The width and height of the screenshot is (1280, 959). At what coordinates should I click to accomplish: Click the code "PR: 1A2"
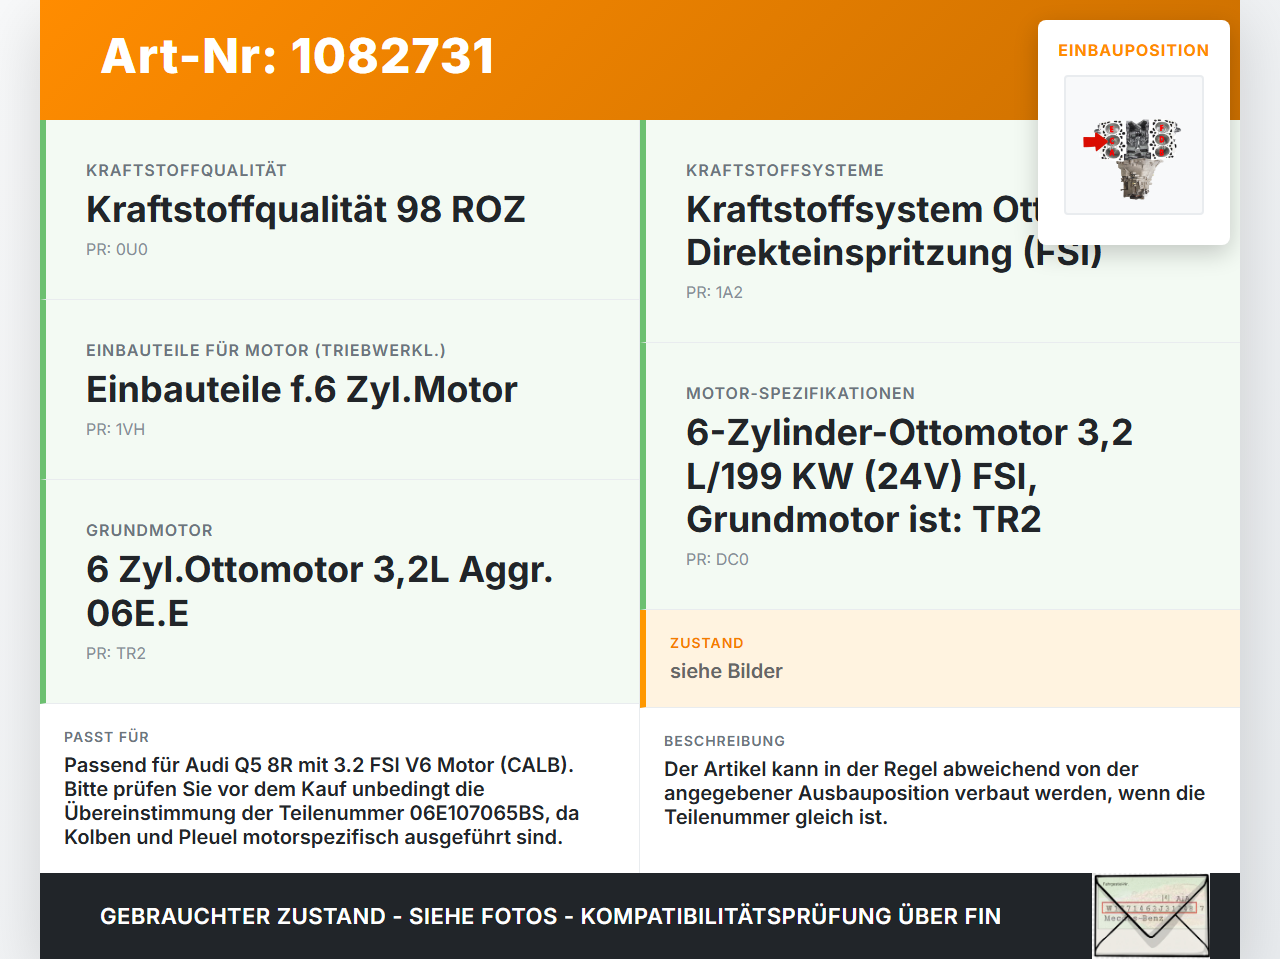[714, 292]
